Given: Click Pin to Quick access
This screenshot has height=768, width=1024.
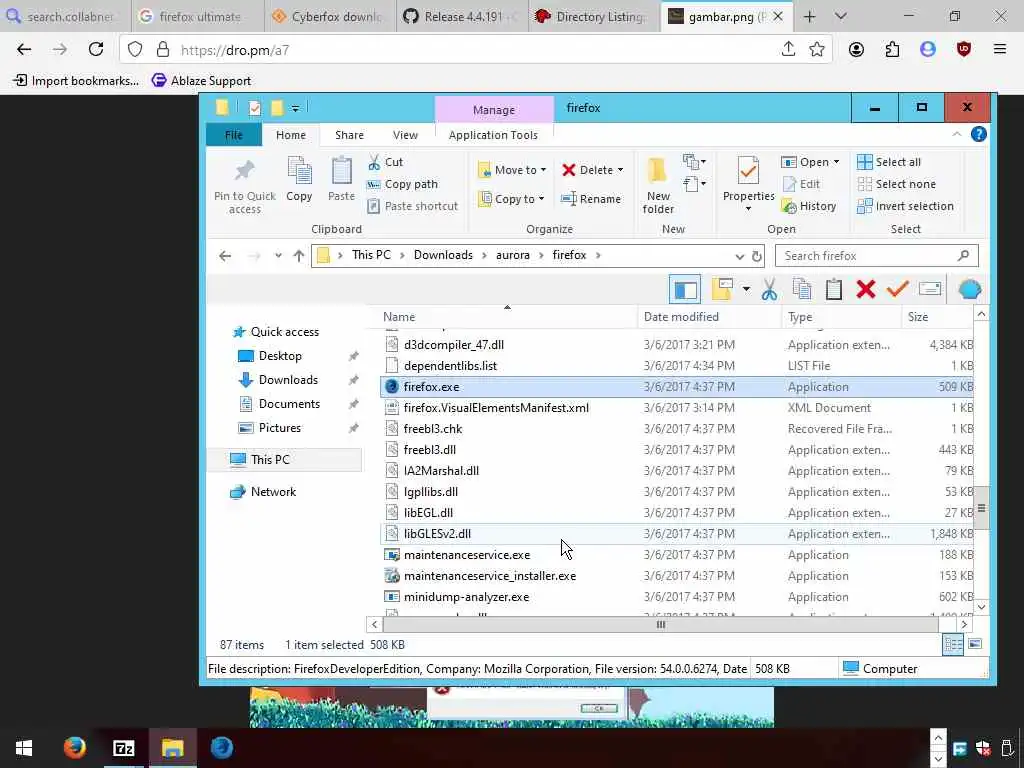Looking at the screenshot, I should [x=245, y=186].
